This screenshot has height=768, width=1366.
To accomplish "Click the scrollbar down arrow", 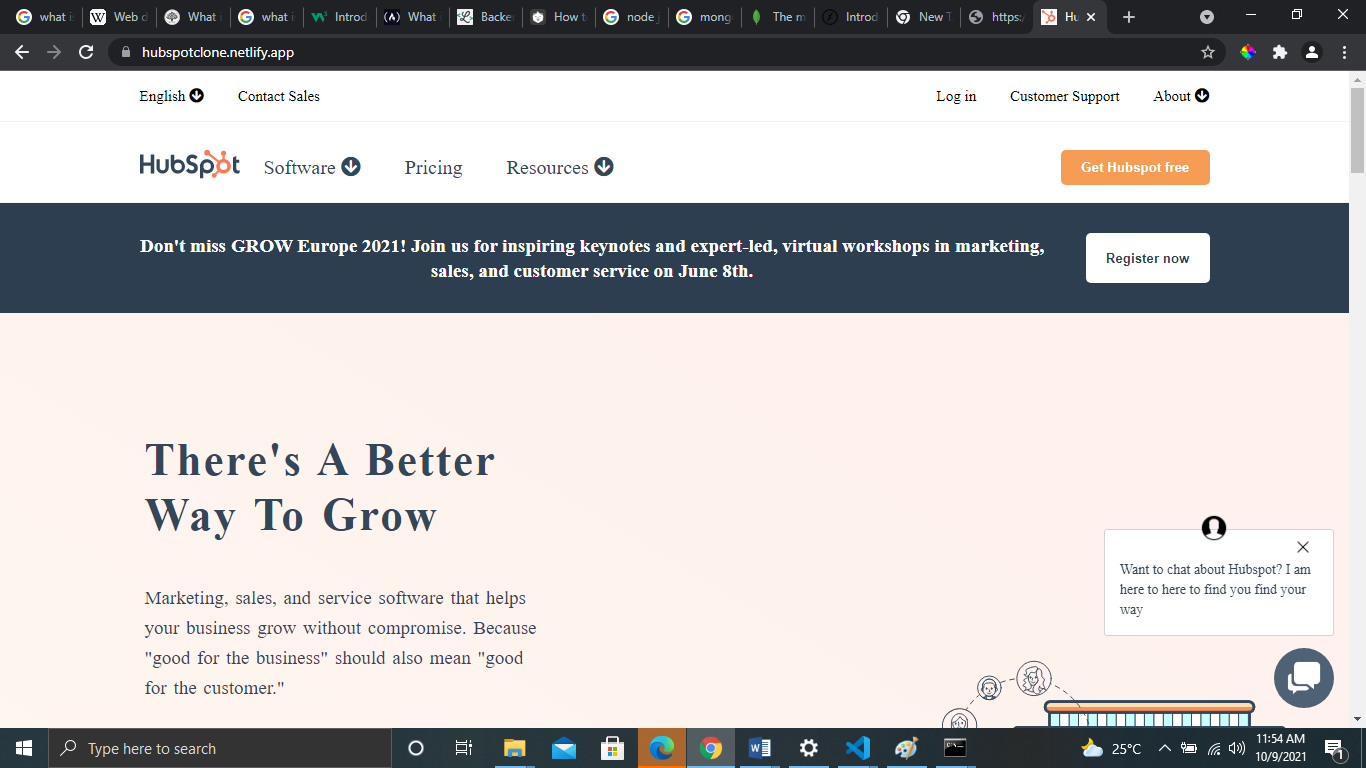I will (1357, 718).
